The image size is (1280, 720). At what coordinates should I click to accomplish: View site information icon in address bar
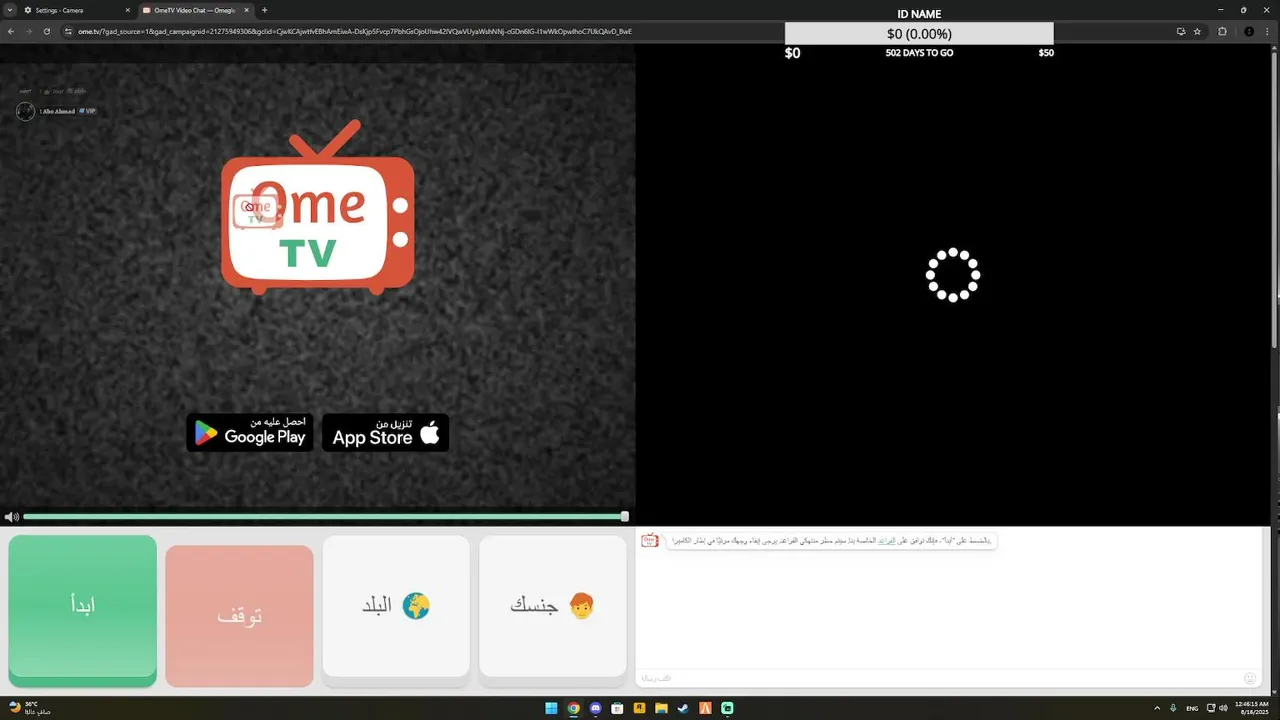tap(69, 31)
